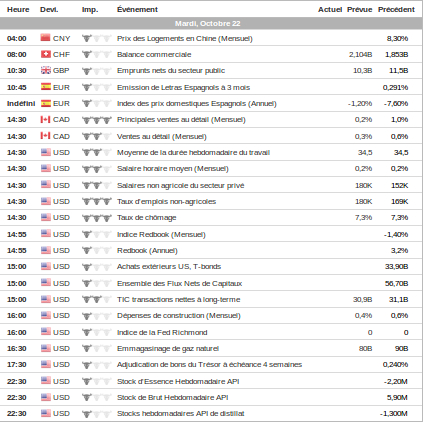Click the Prévue column header

(x=359, y=10)
